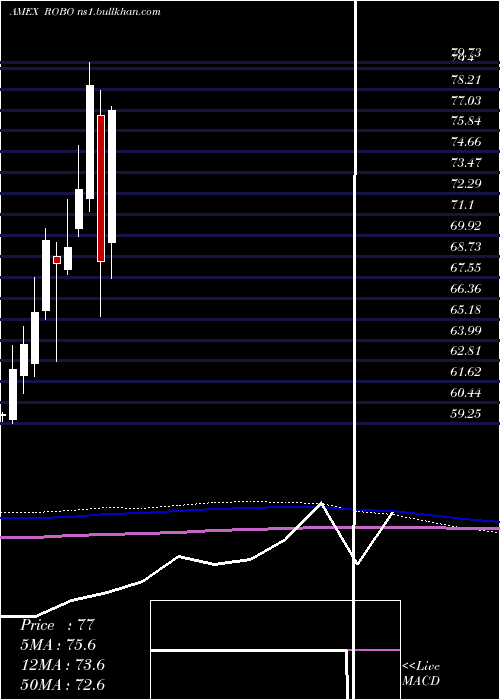This screenshot has width=500, height=700.
Task: Click the 67.55 price axis label
Action: pyautogui.click(x=466, y=268)
